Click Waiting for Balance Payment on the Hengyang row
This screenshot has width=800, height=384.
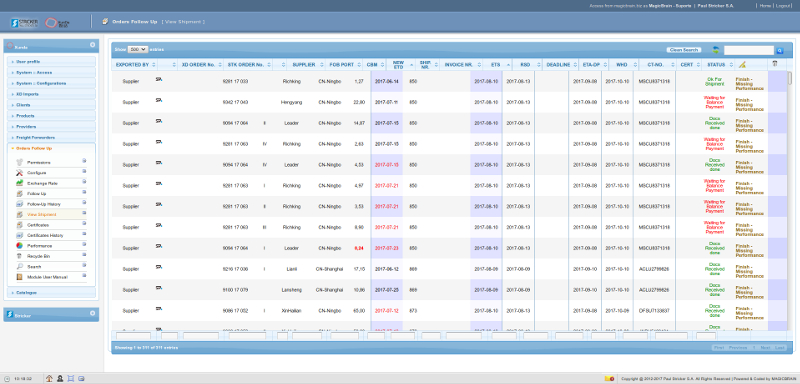pyautogui.click(x=714, y=103)
